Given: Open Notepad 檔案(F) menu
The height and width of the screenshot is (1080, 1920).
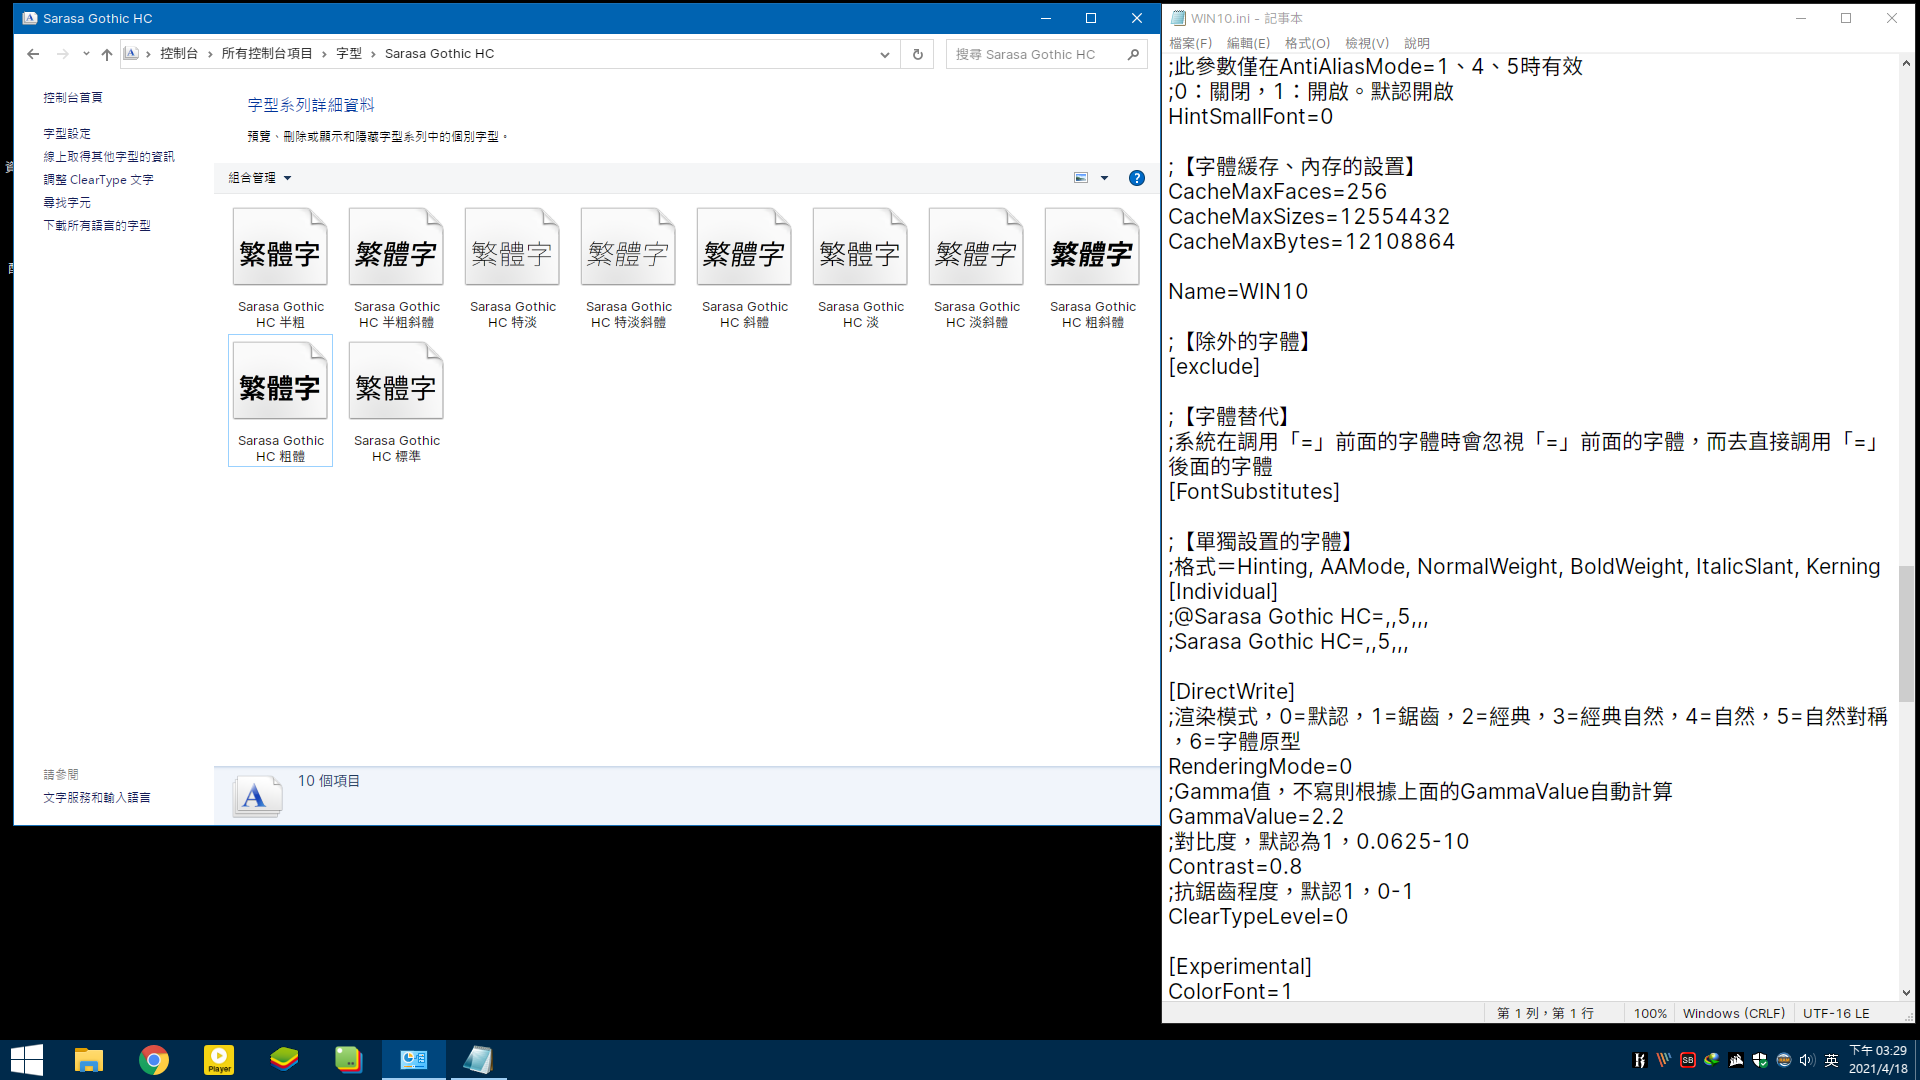Looking at the screenshot, I should [1190, 43].
